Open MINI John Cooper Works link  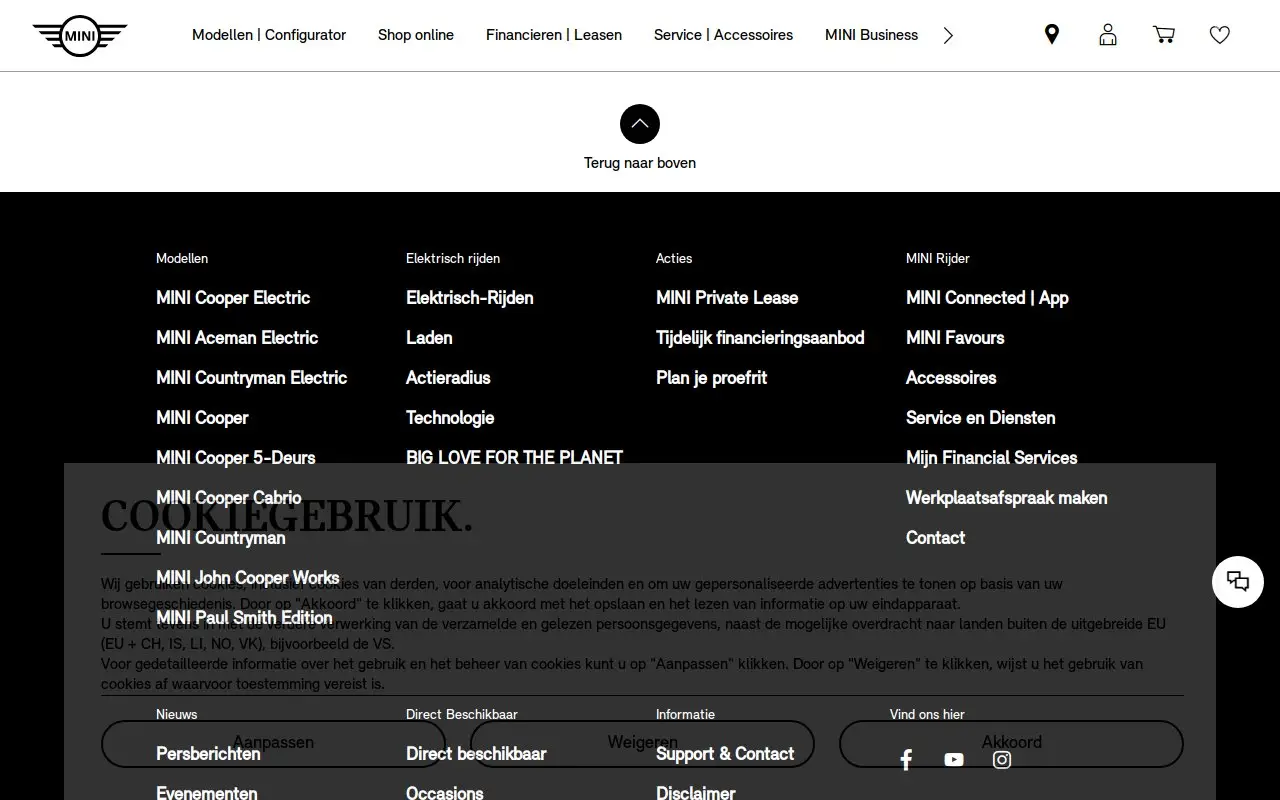click(247, 578)
